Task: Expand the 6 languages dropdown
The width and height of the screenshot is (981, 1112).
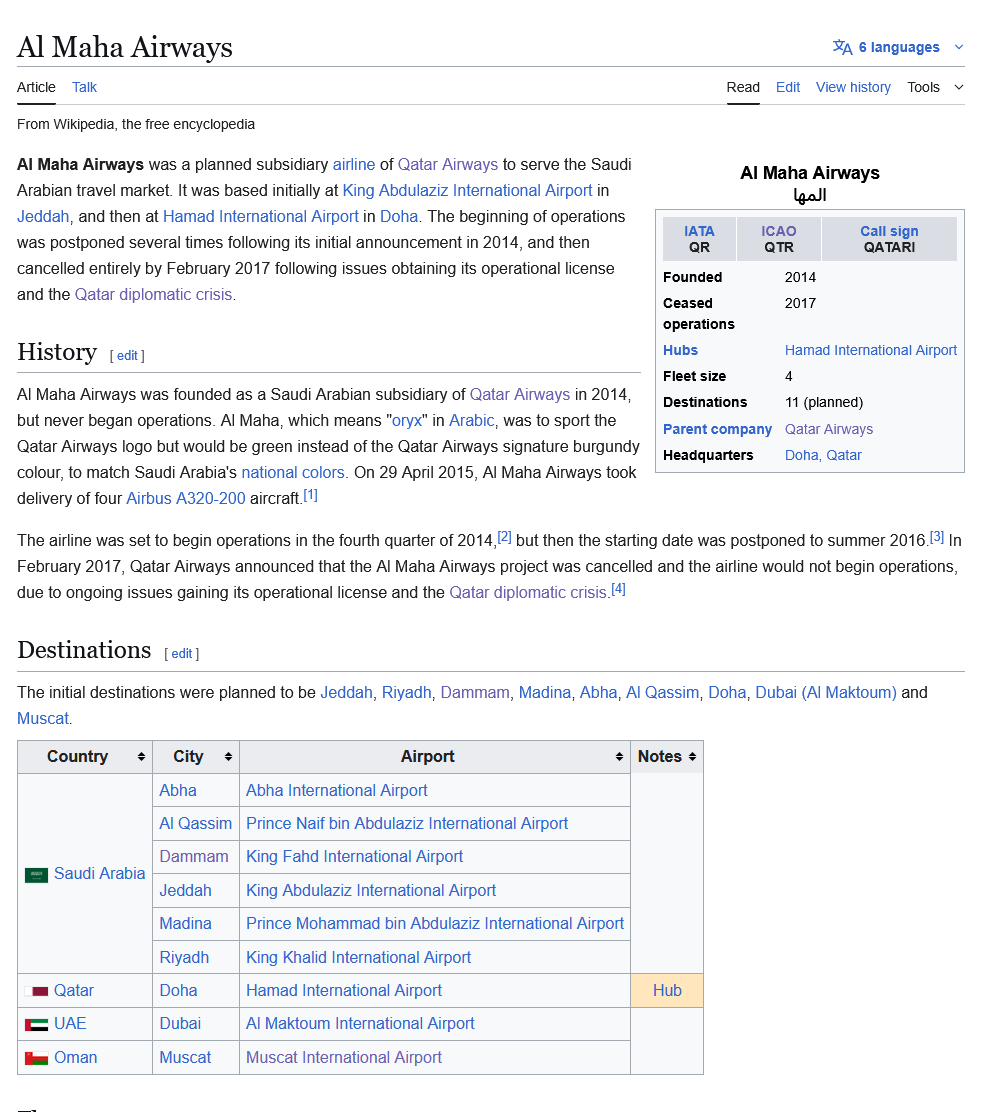Action: pyautogui.click(x=958, y=47)
